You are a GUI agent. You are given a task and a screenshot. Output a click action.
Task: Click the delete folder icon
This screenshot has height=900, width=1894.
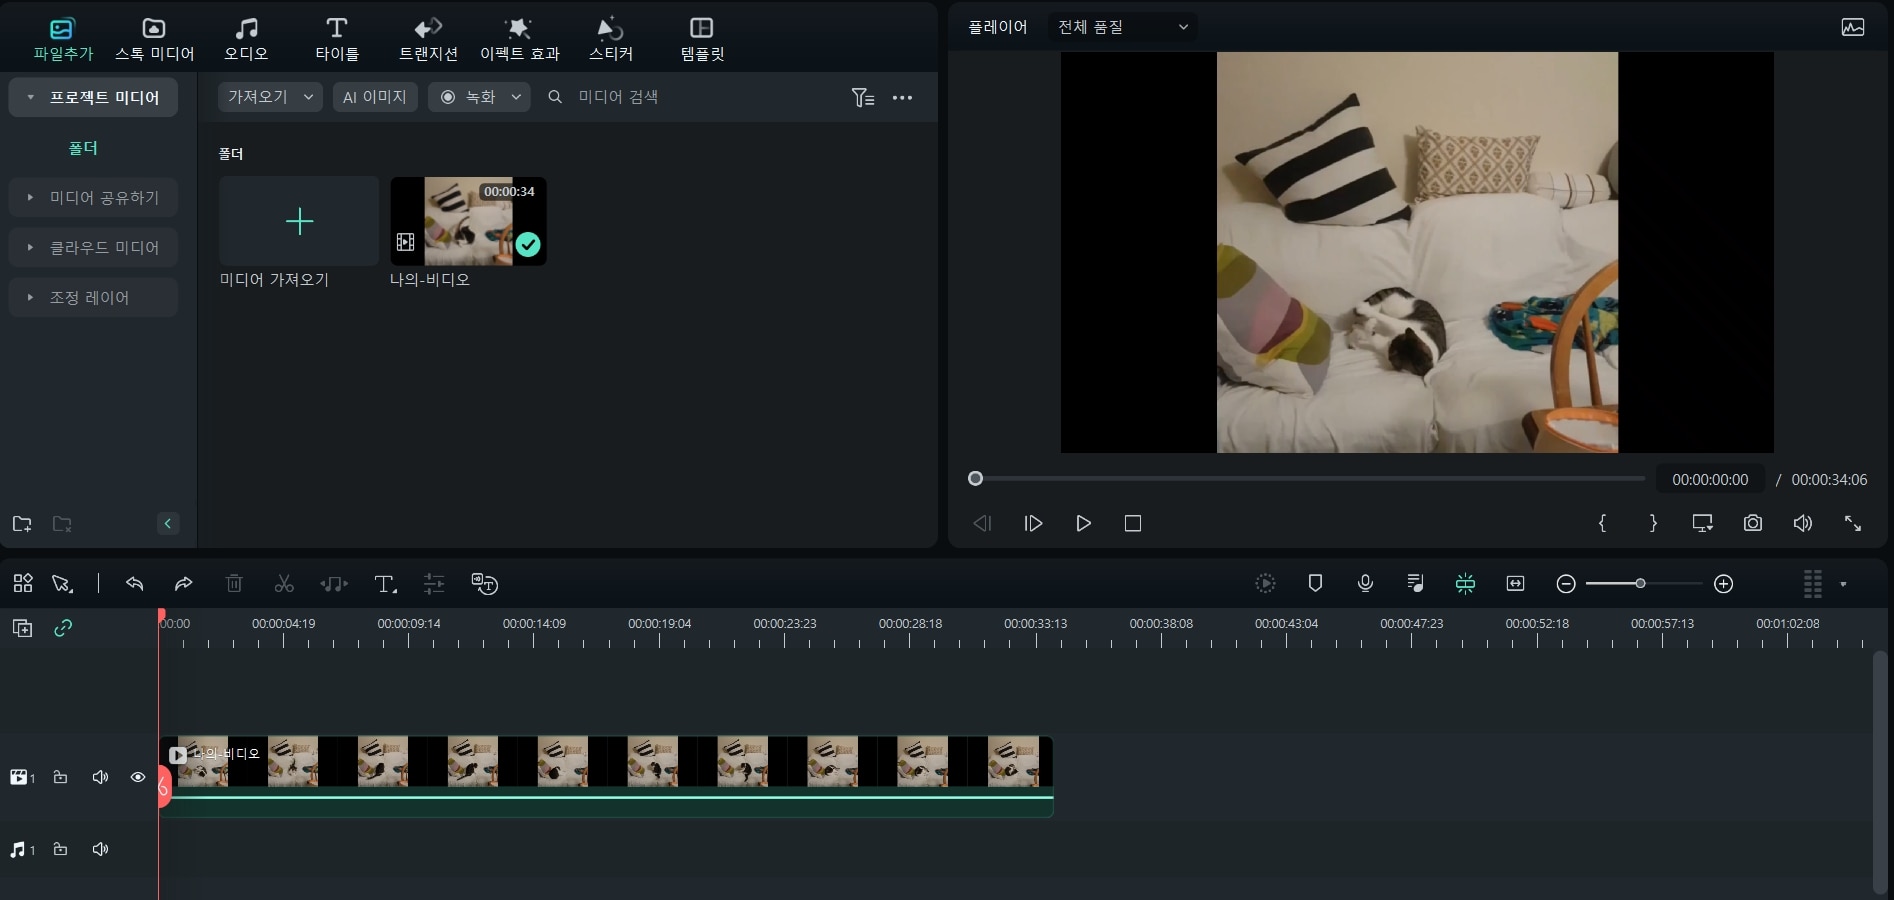tap(62, 524)
